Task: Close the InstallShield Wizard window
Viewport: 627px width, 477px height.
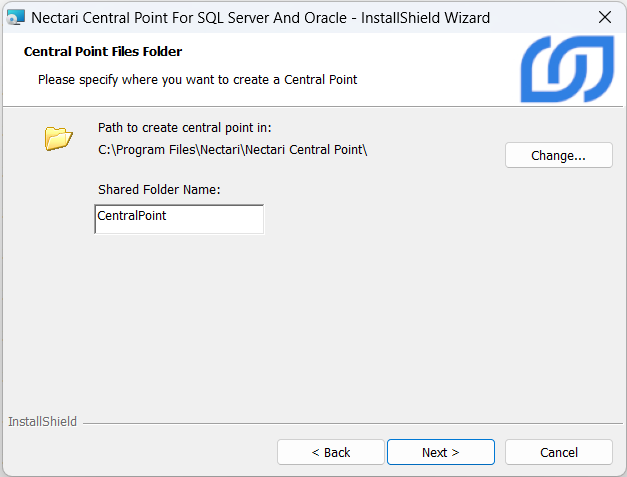Action: [604, 17]
